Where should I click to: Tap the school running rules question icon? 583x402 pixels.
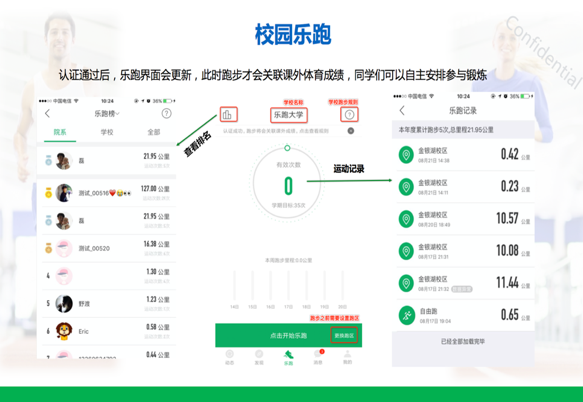(x=349, y=115)
